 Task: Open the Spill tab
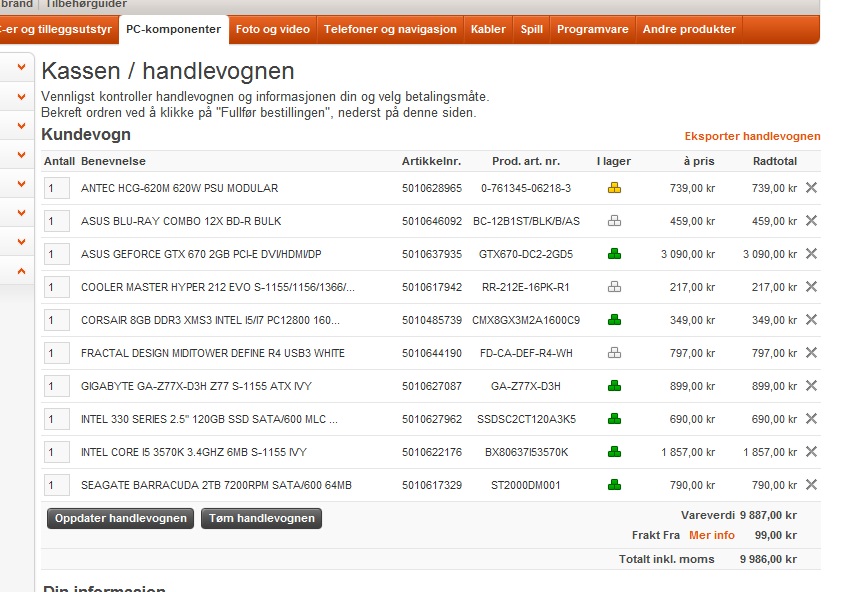(x=531, y=29)
